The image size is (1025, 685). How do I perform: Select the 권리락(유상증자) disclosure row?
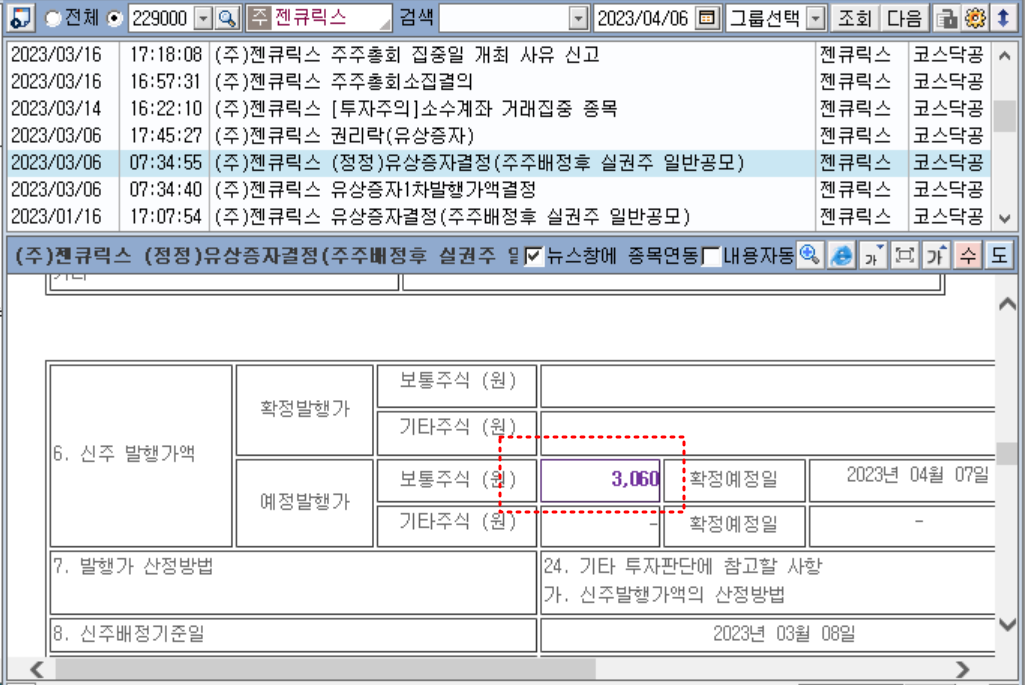point(499,135)
